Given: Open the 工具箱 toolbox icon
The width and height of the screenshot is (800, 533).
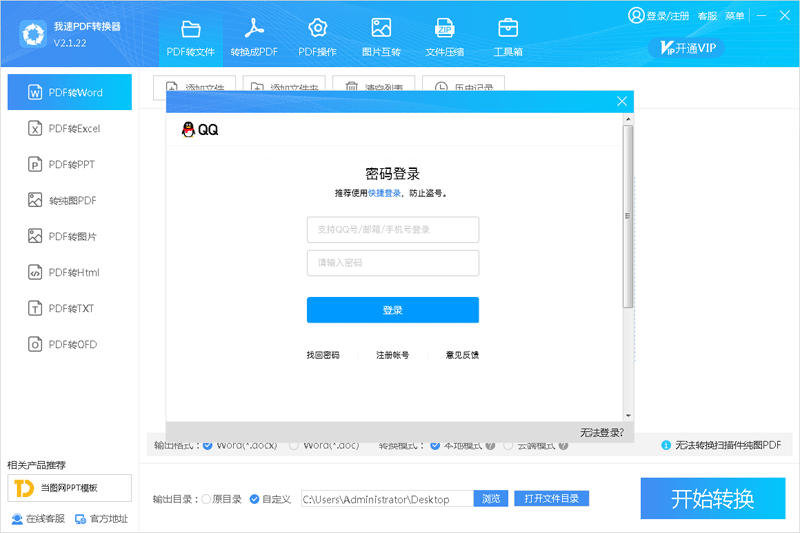Looking at the screenshot, I should coord(508,28).
